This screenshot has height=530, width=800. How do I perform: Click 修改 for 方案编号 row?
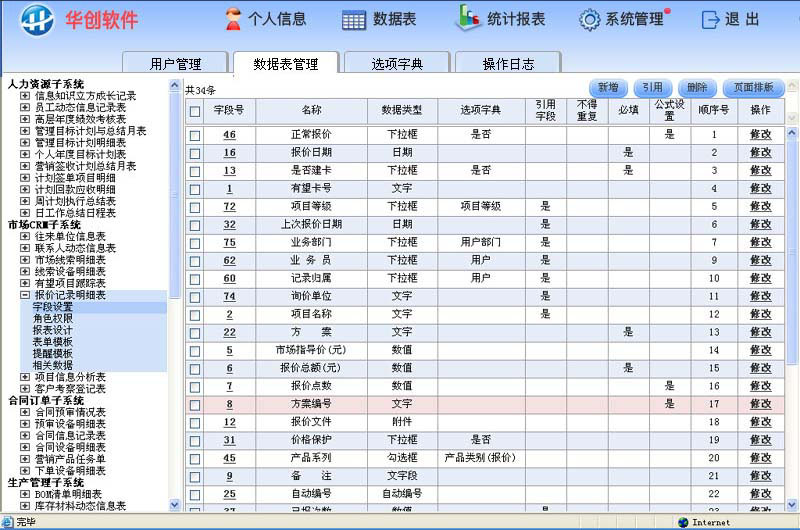[761, 404]
